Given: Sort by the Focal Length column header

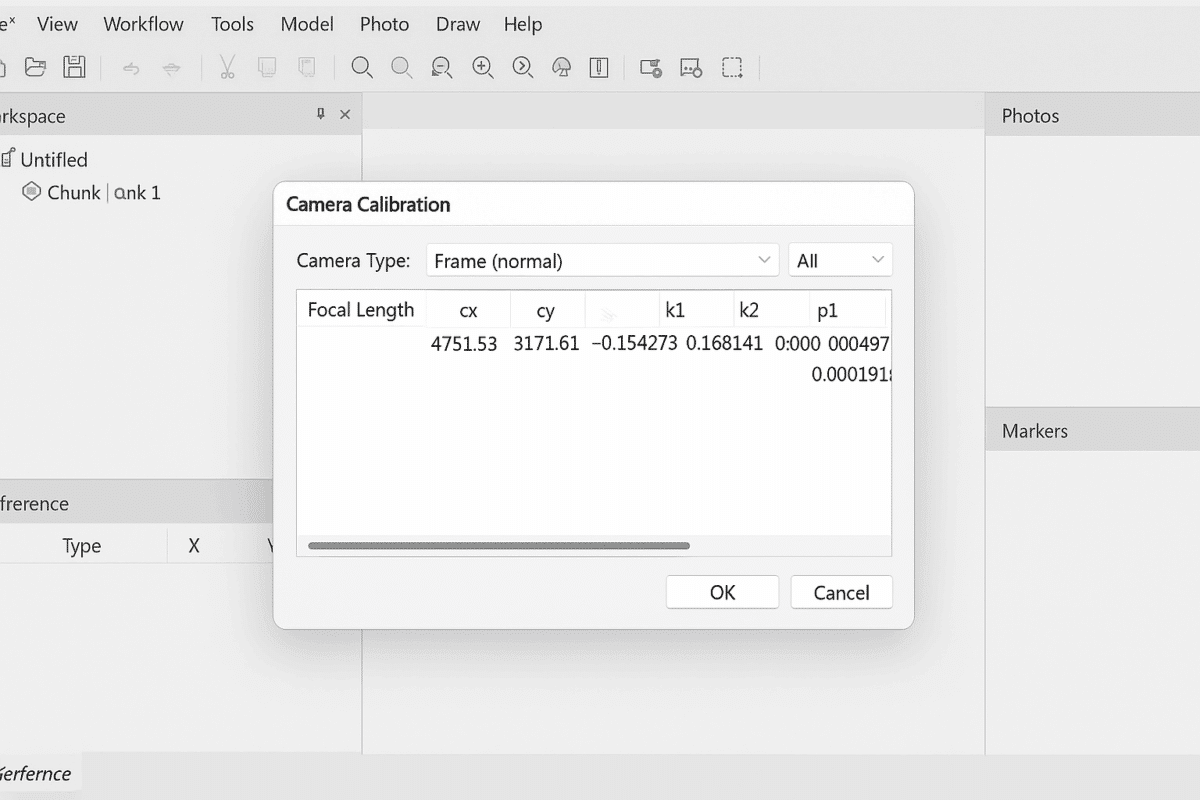Looking at the screenshot, I should tap(361, 309).
